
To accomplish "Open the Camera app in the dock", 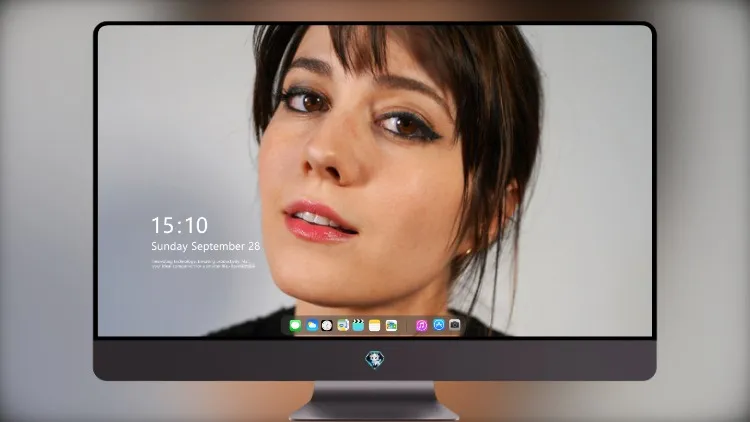I will tap(454, 325).
